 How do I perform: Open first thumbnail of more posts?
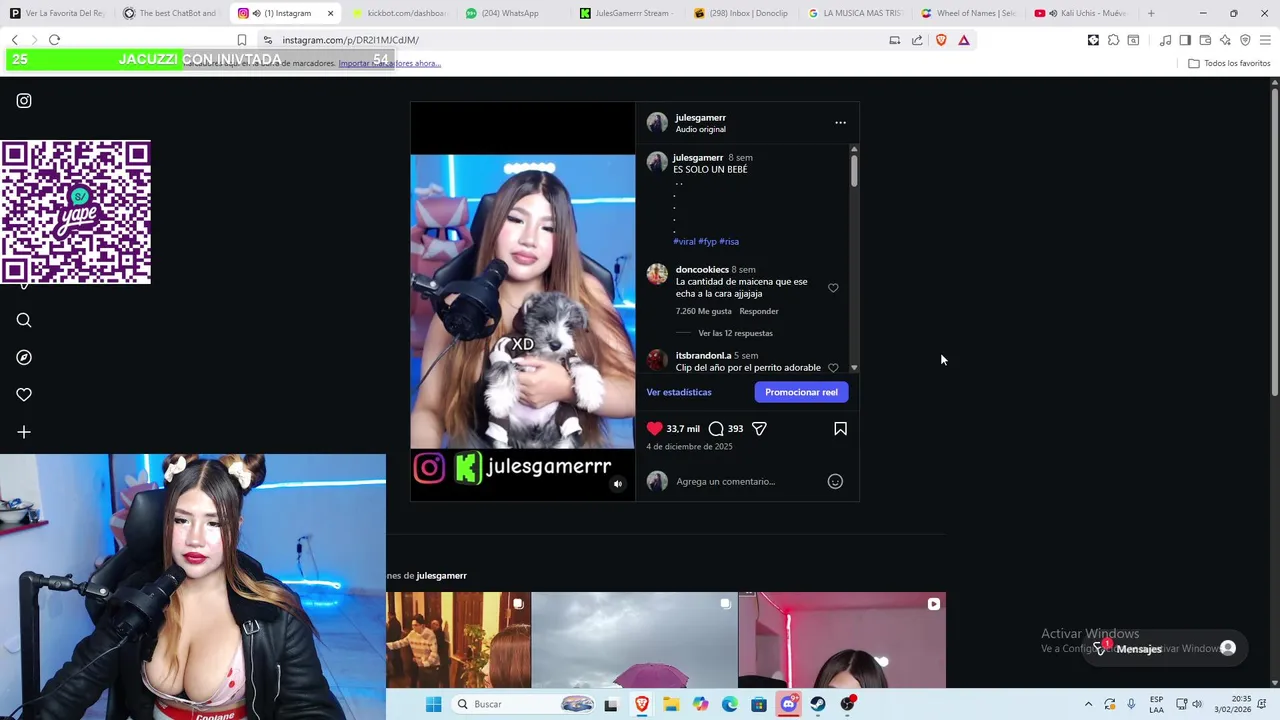[x=458, y=640]
